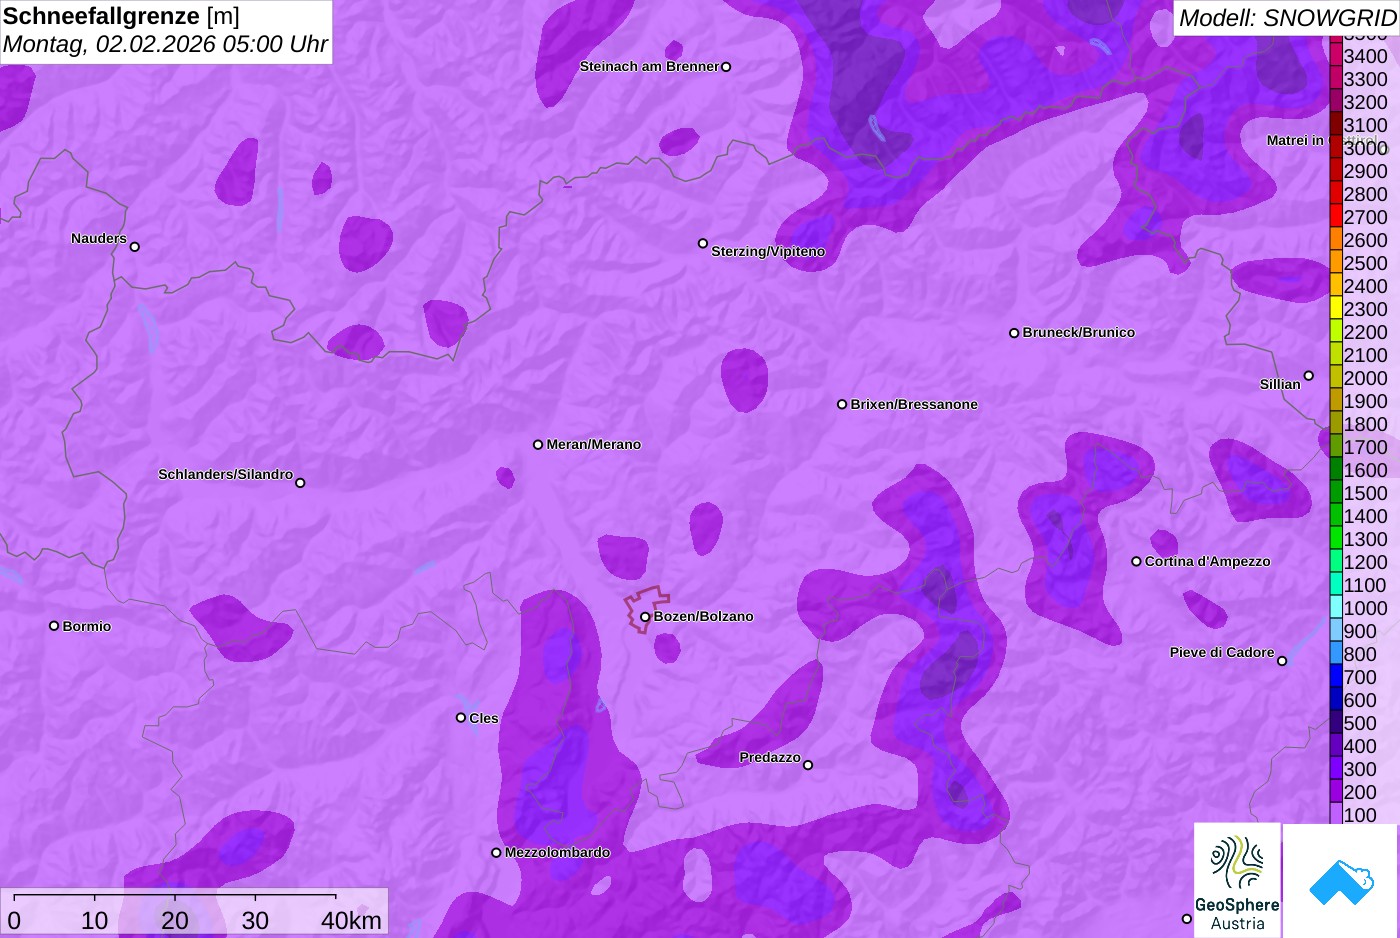The height and width of the screenshot is (938, 1400).
Task: Click the 20 scale bar label
Action: [175, 921]
